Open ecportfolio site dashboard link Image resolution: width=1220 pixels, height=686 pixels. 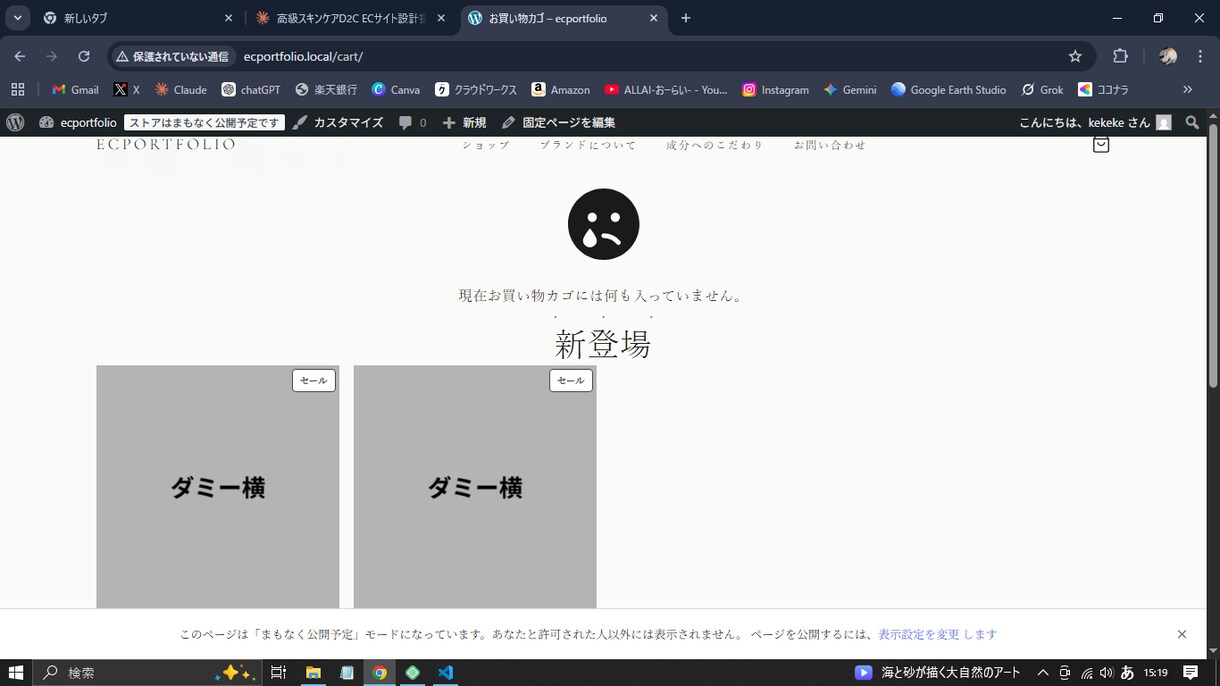pyautogui.click(x=78, y=122)
